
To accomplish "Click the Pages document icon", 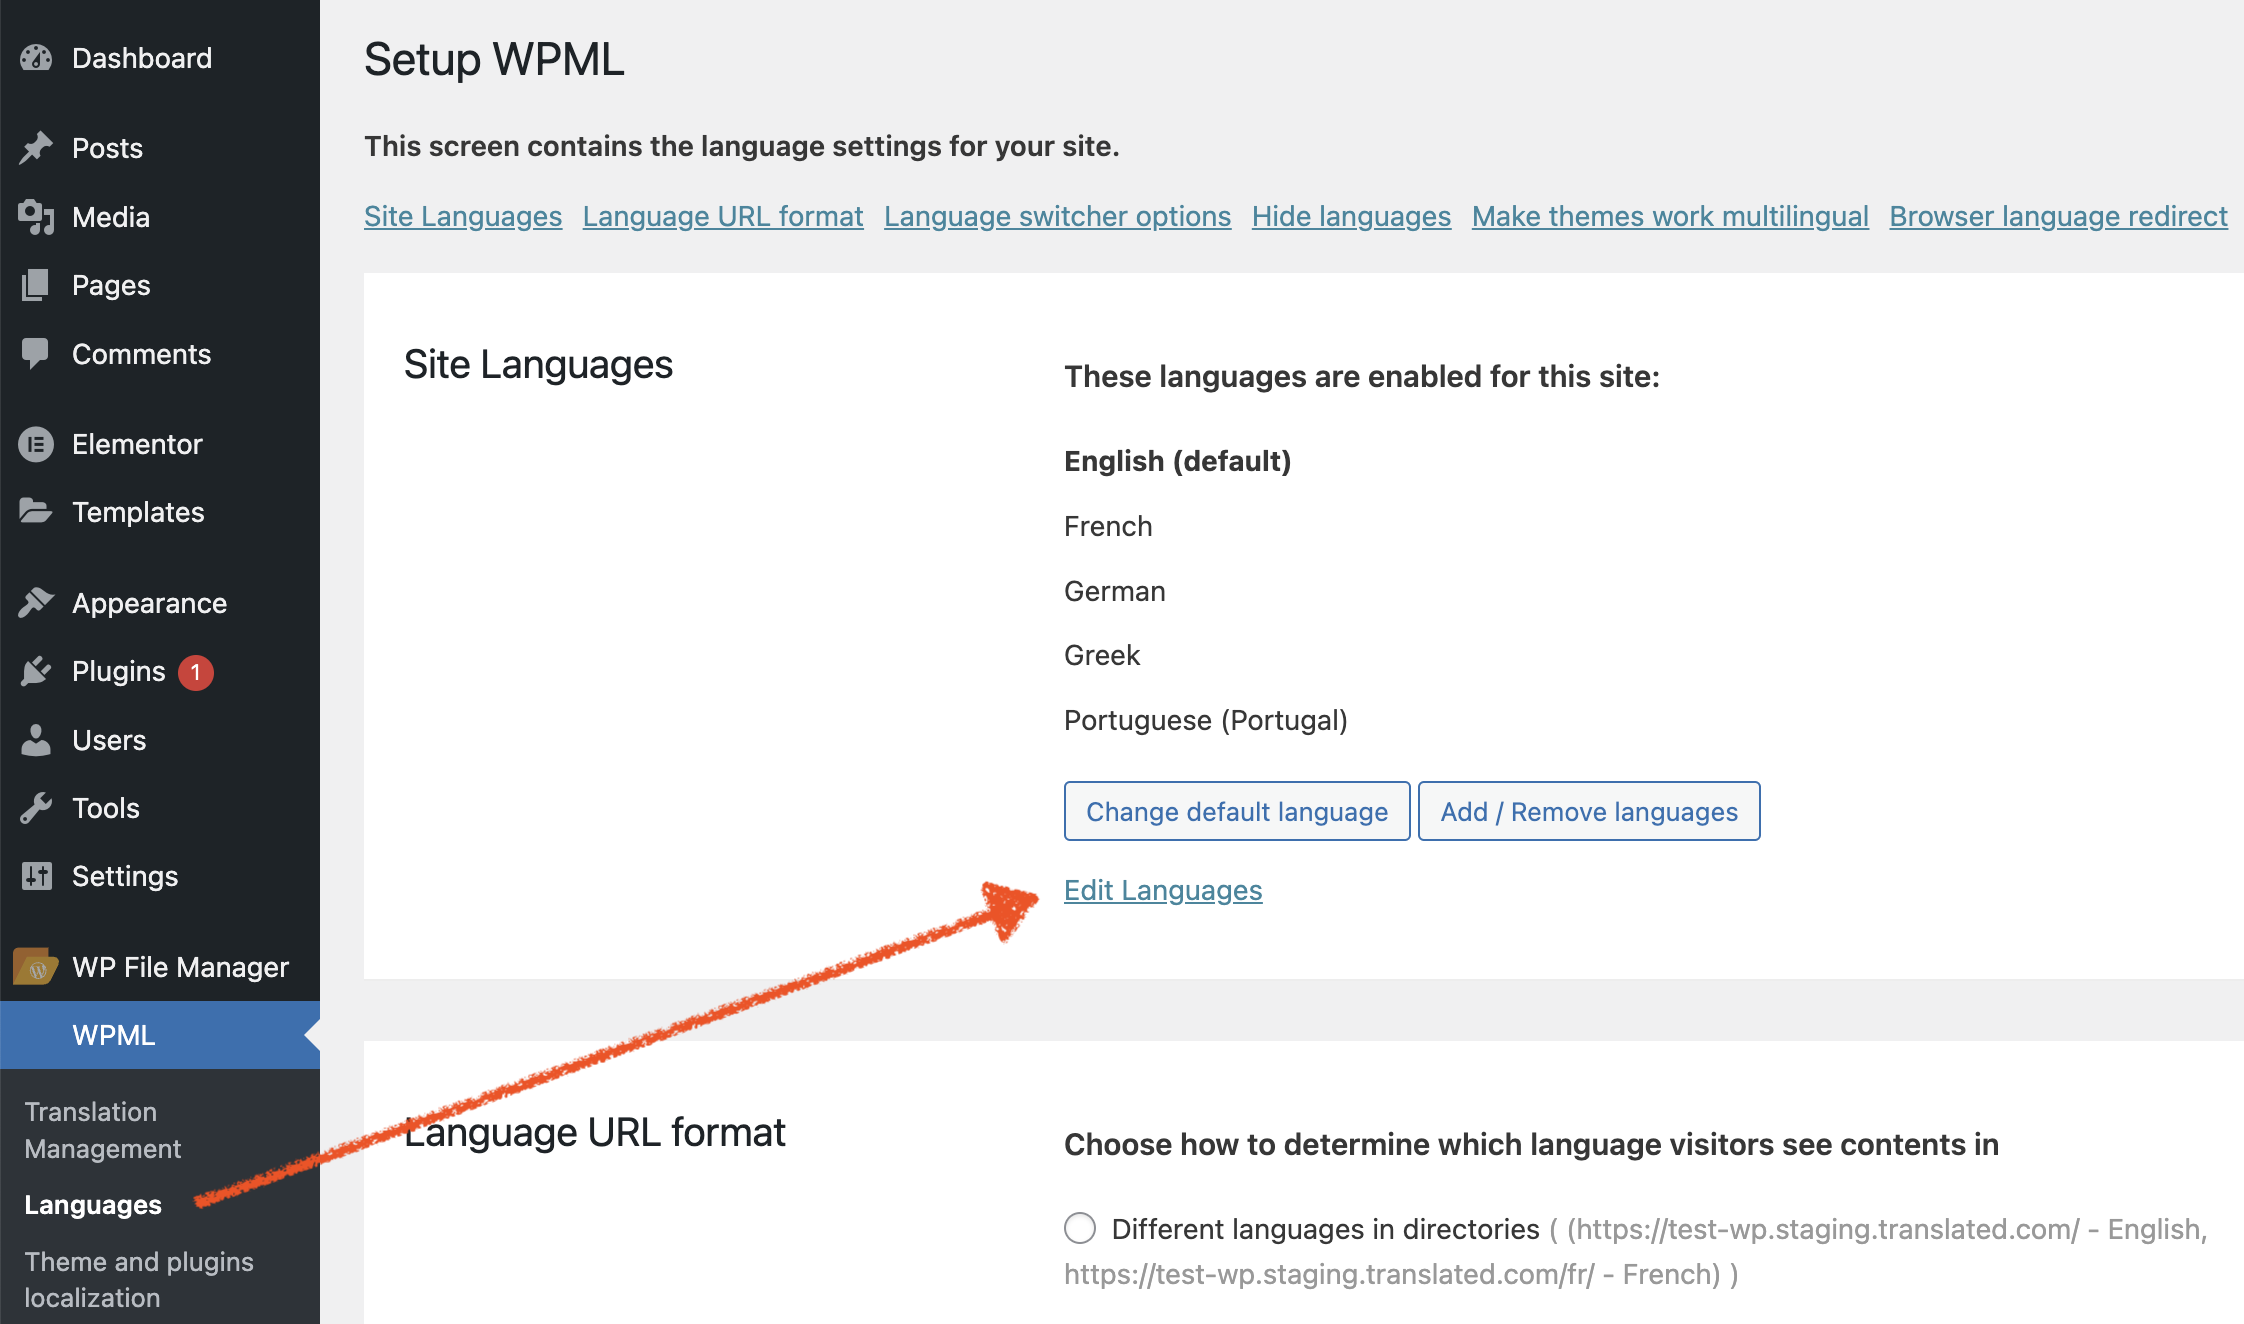I will [x=36, y=285].
